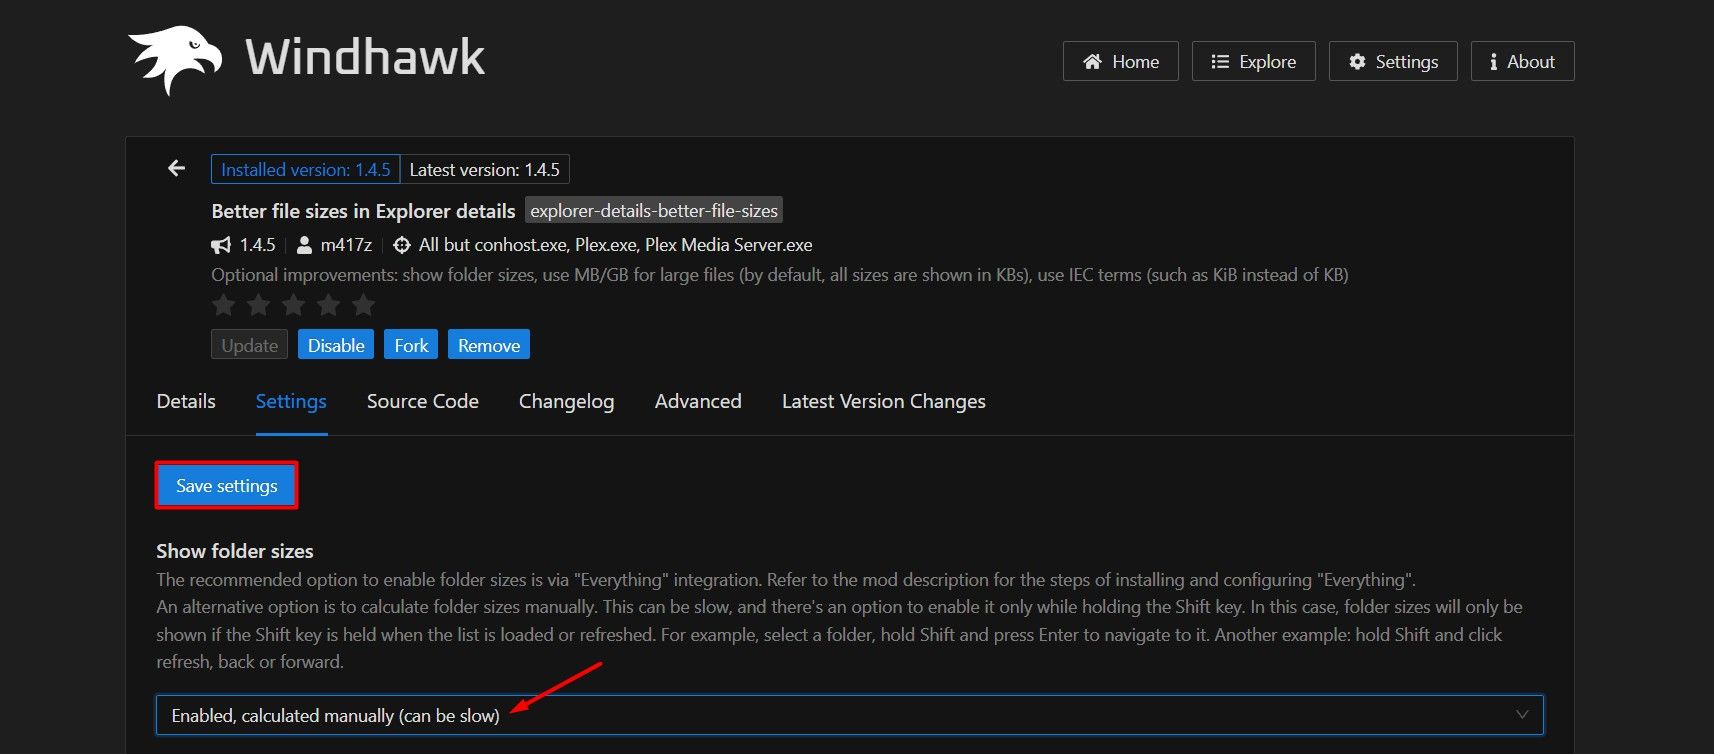Click the Windhawk hawk logo
Image resolution: width=1714 pixels, height=754 pixels.
[175, 59]
